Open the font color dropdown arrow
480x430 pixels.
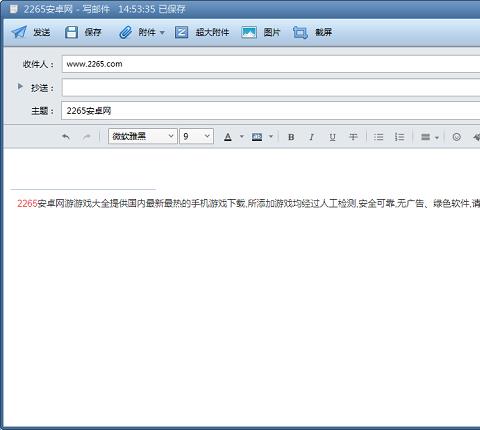242,136
